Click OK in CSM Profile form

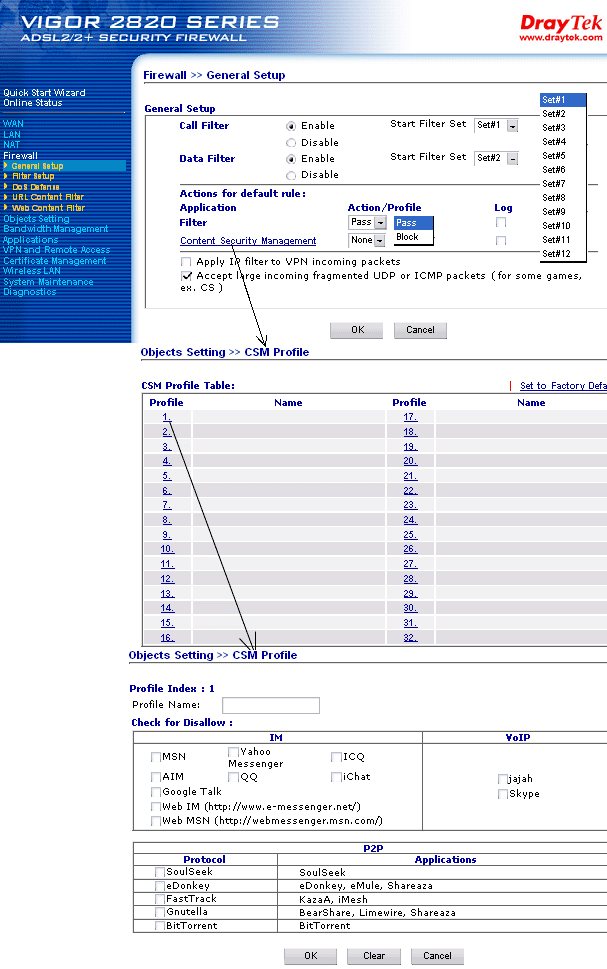coord(310,956)
